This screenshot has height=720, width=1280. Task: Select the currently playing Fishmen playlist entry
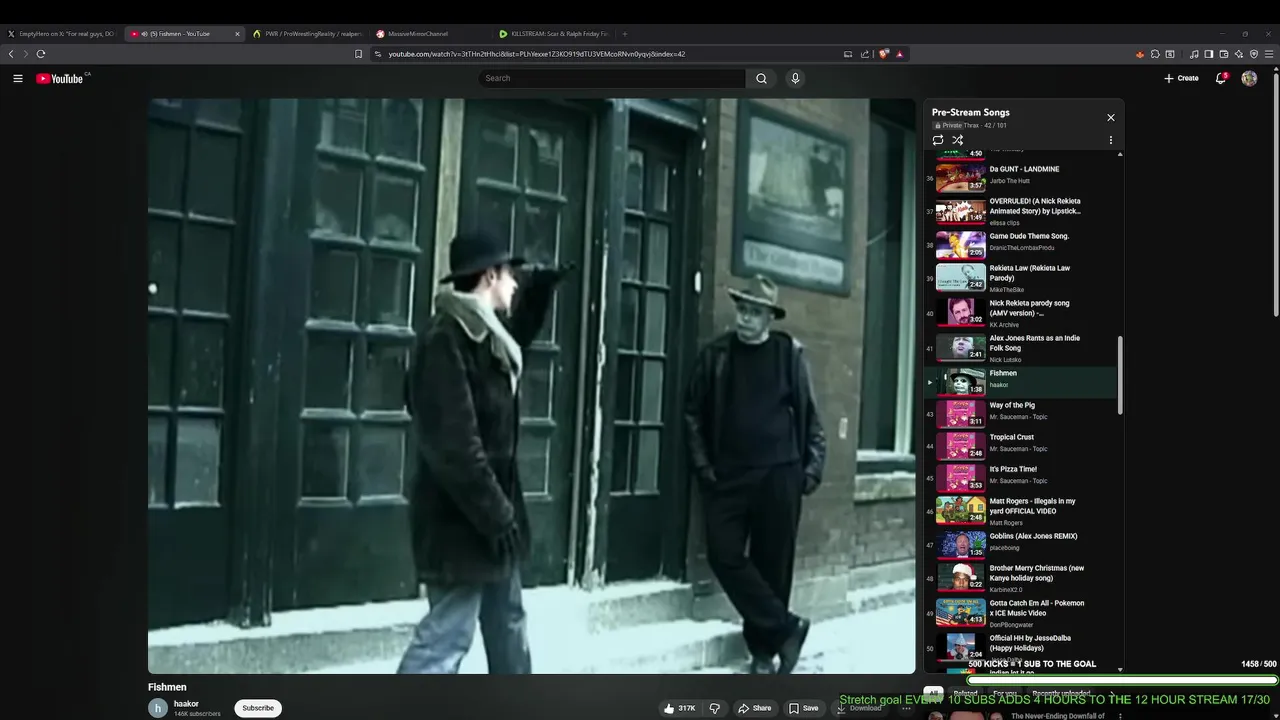[1021, 381]
